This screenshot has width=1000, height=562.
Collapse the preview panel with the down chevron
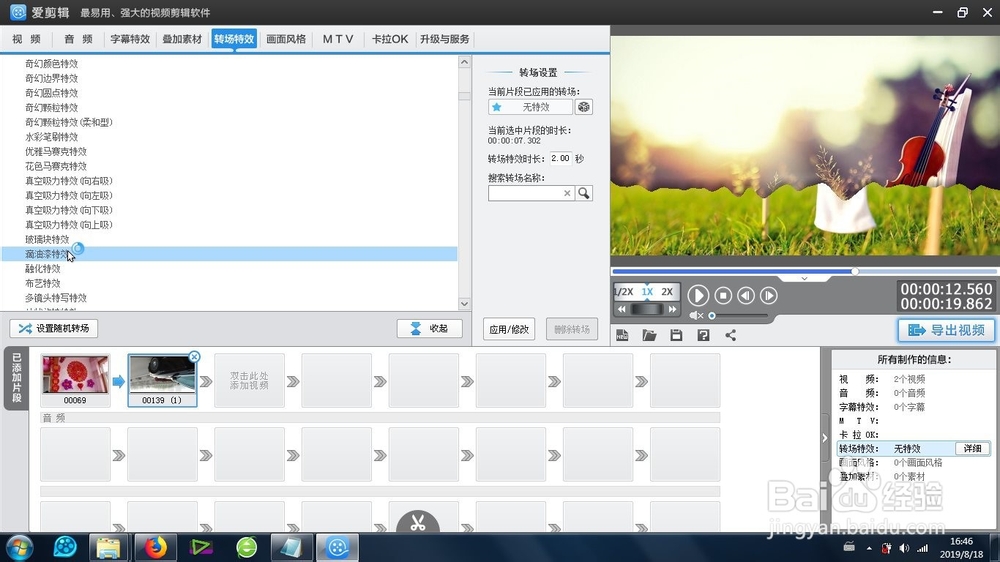804,279
